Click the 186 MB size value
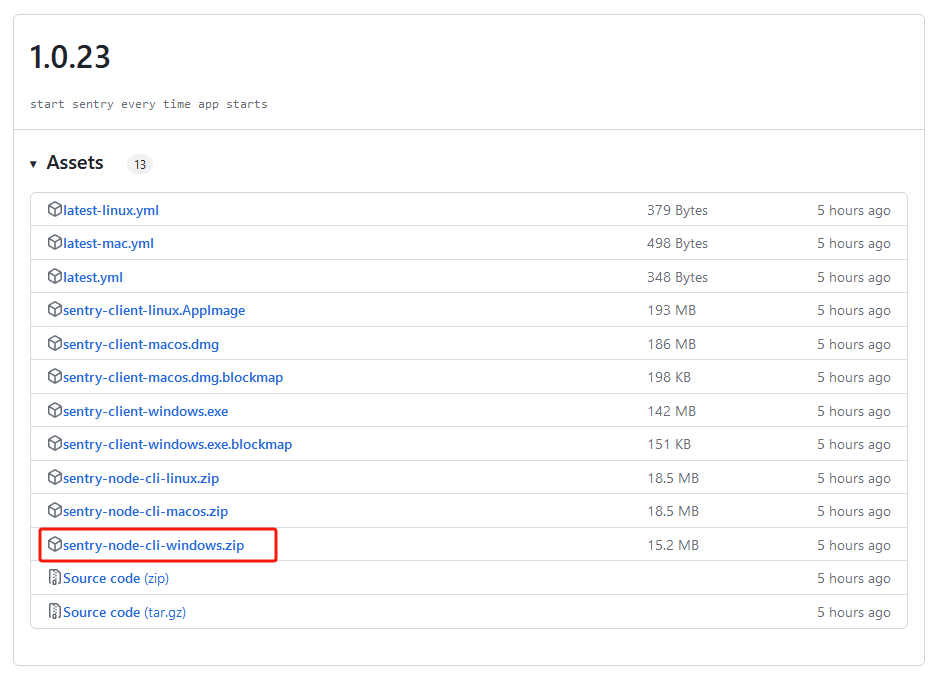The width and height of the screenshot is (928, 673). (x=671, y=344)
